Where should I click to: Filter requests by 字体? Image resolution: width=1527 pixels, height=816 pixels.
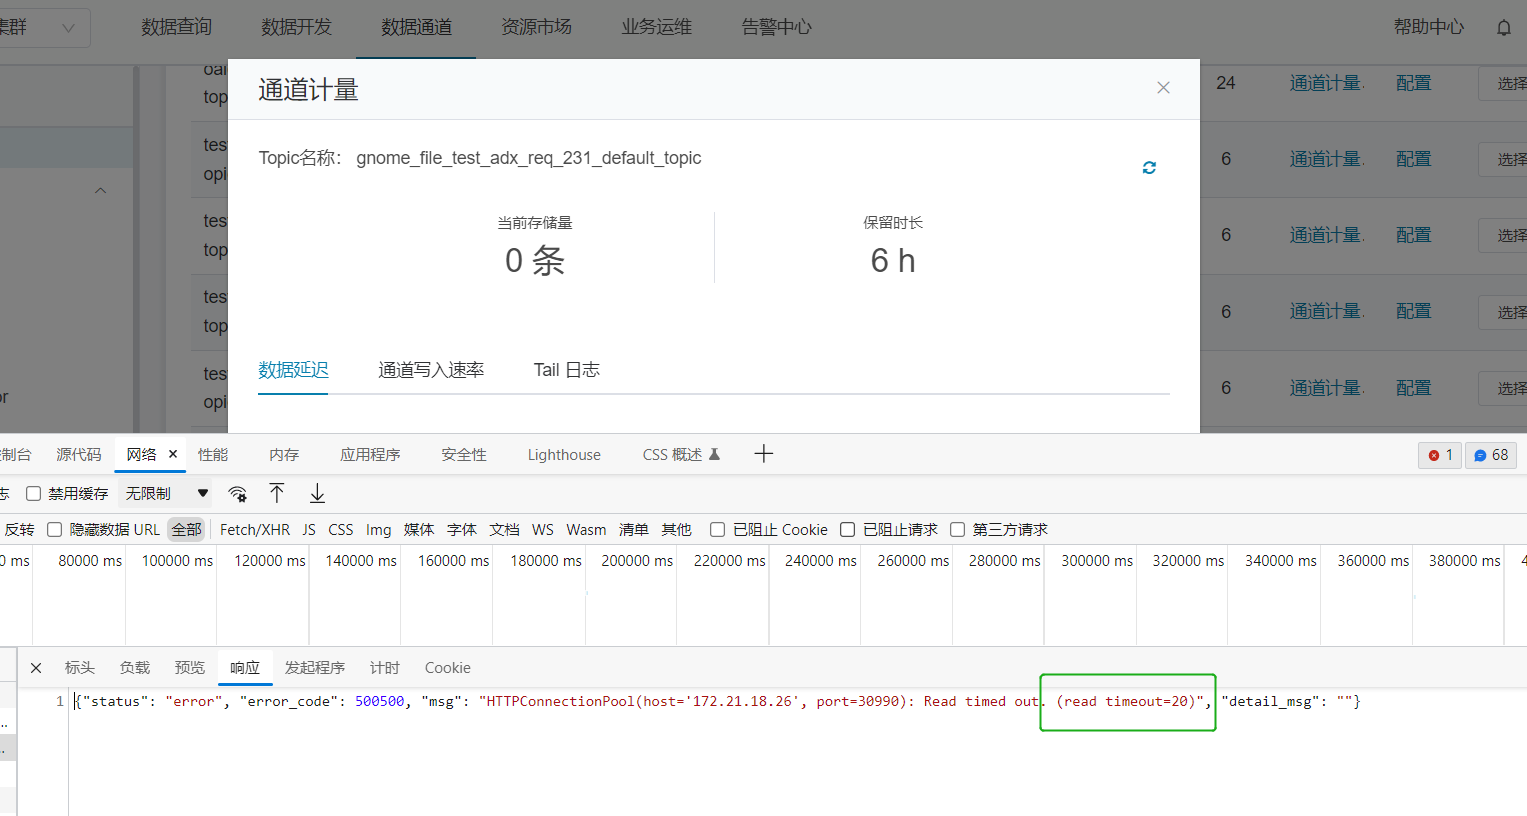click(x=462, y=530)
